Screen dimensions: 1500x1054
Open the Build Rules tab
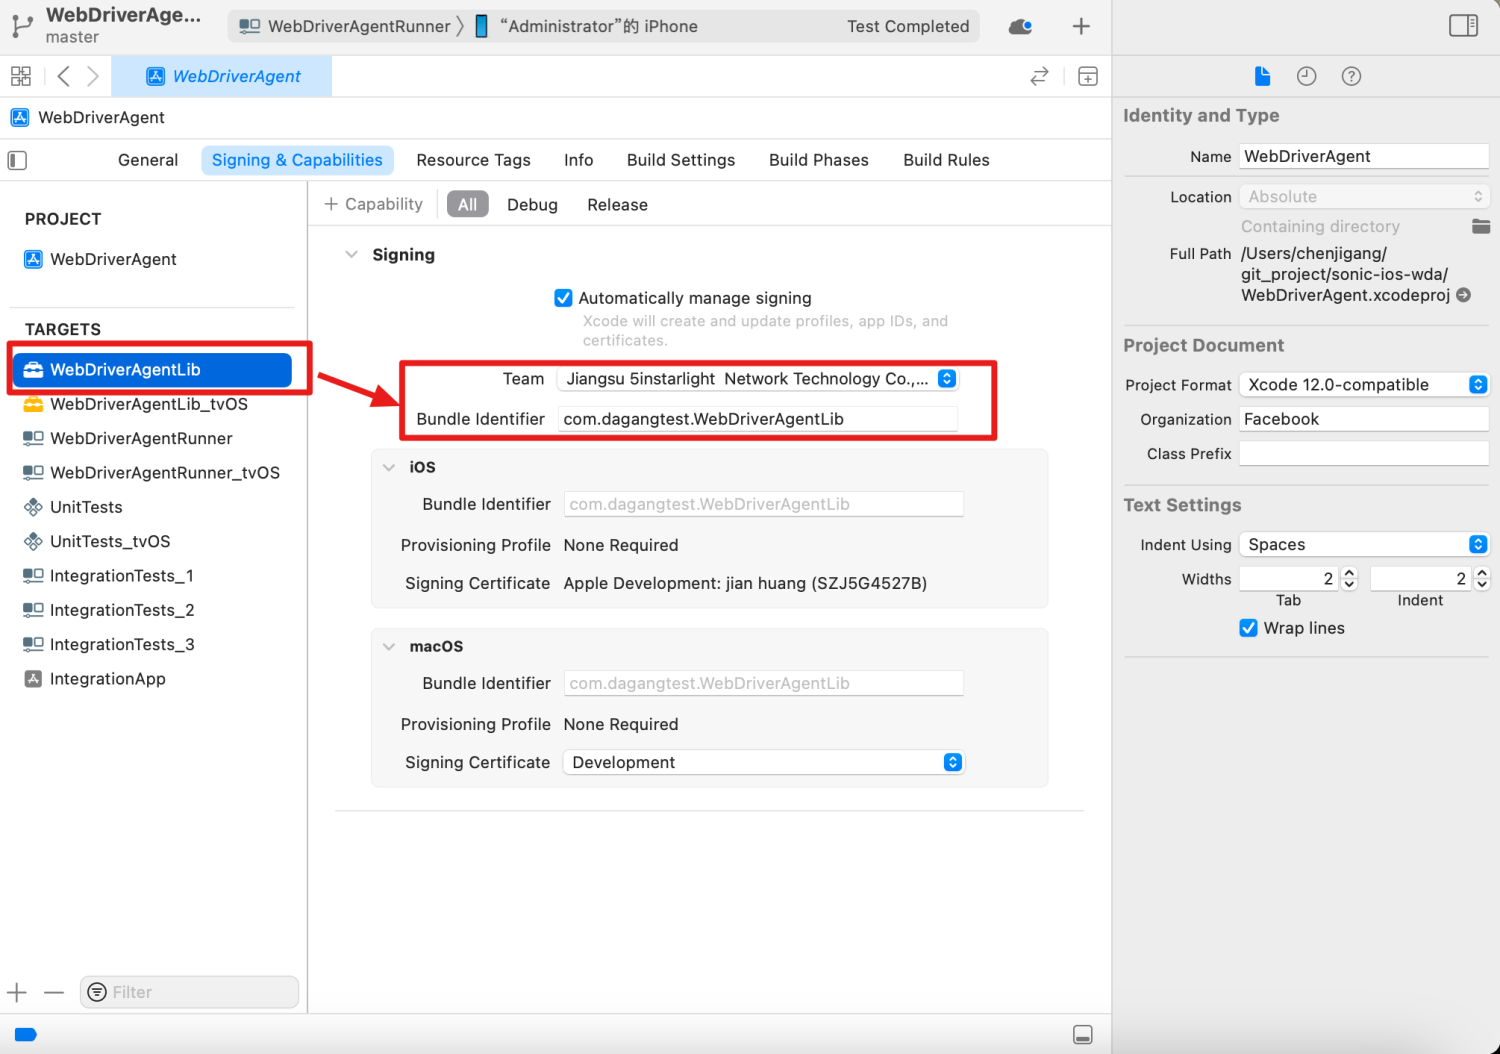[x=946, y=160]
